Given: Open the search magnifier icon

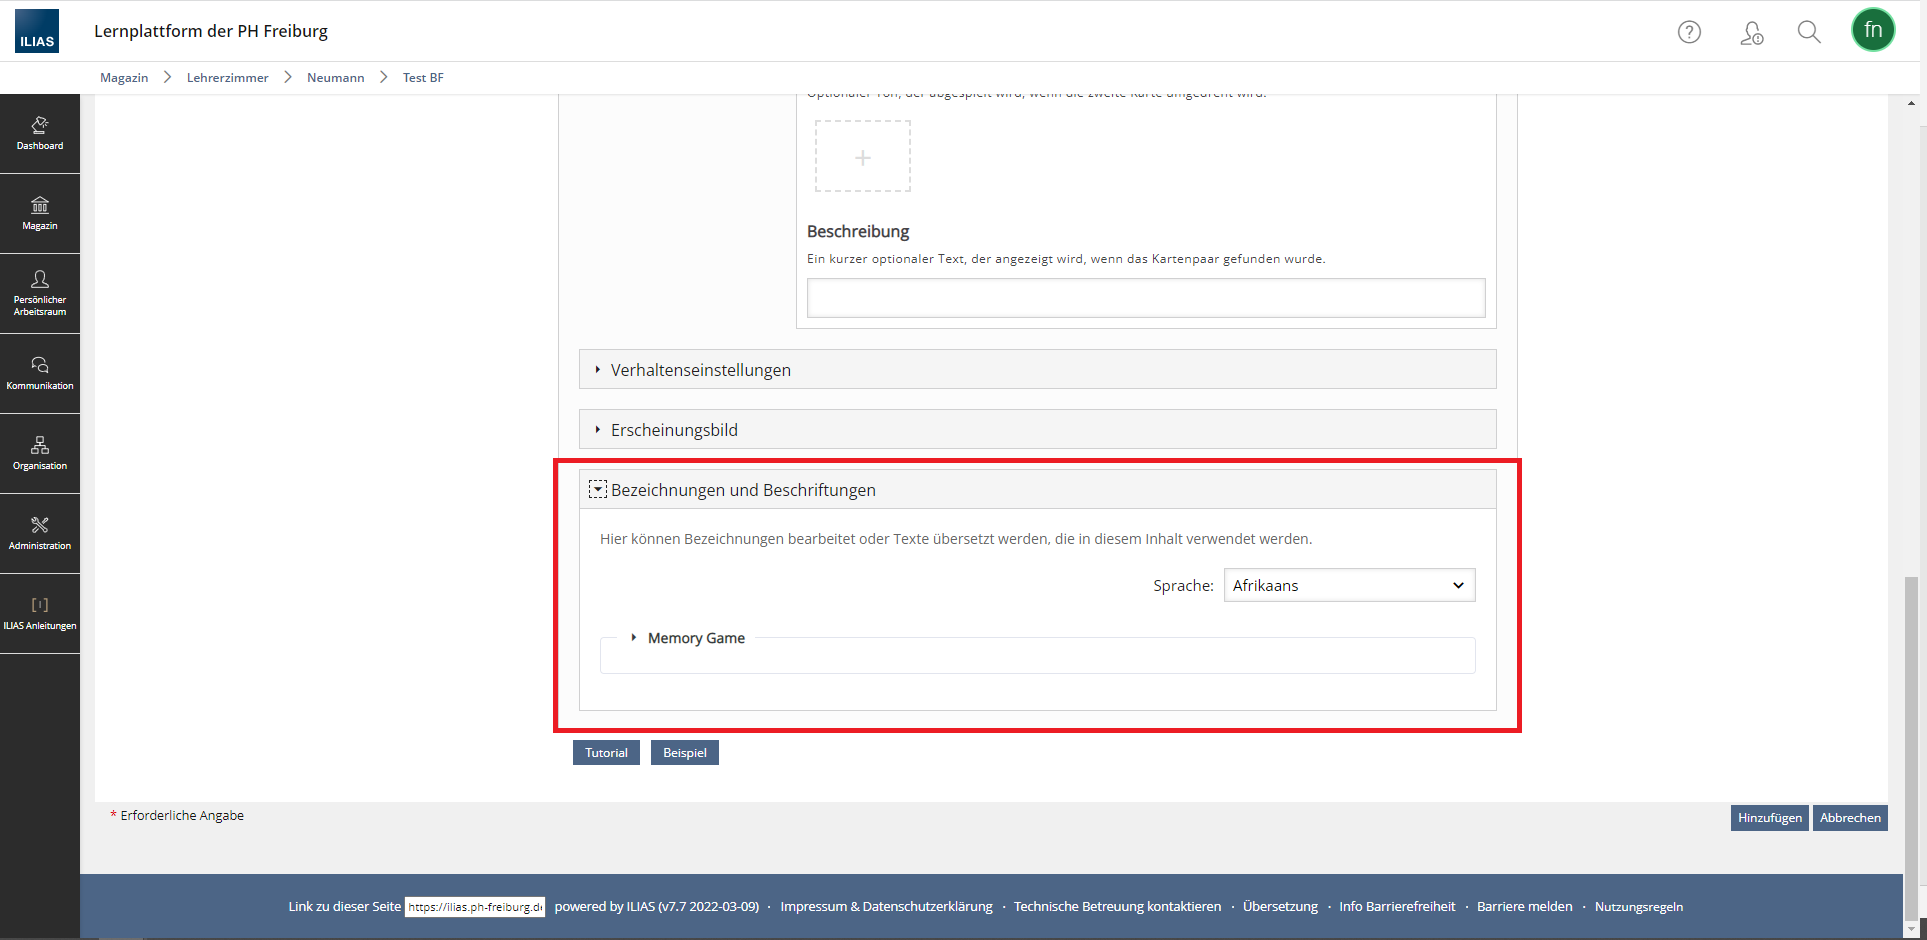Looking at the screenshot, I should pyautogui.click(x=1808, y=32).
